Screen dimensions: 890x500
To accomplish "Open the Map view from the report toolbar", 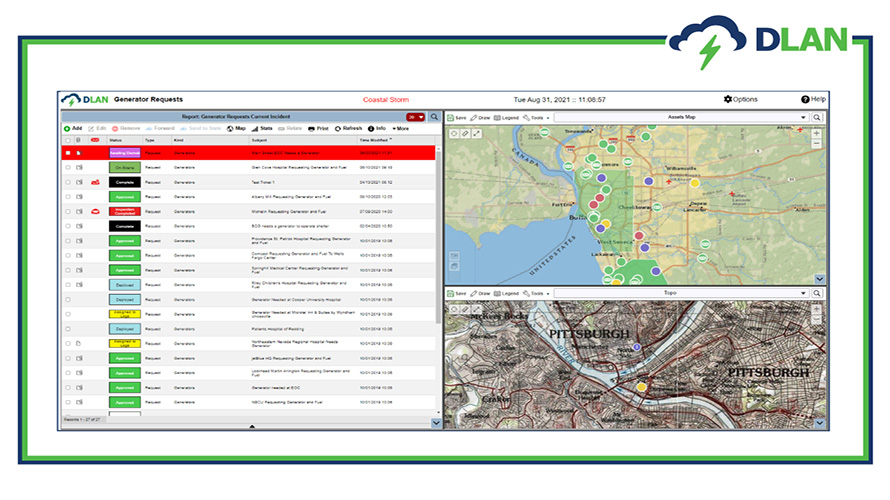I will [x=237, y=128].
